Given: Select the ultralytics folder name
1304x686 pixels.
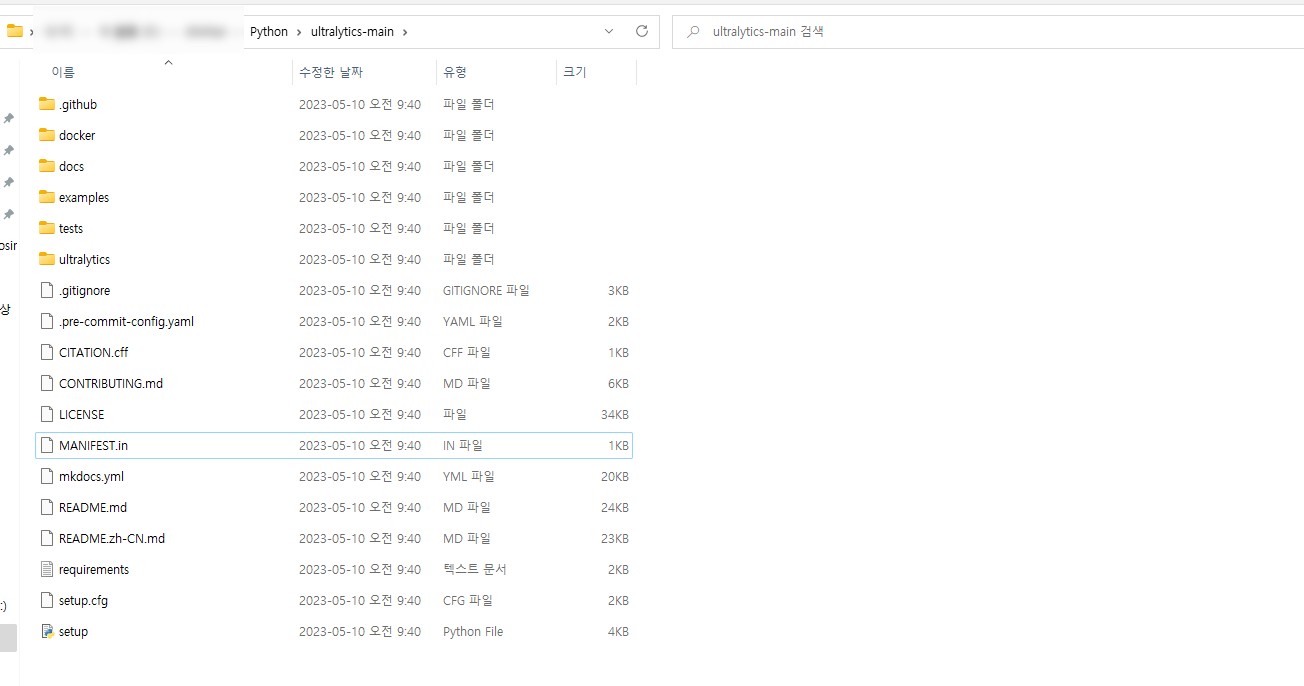Looking at the screenshot, I should pos(84,259).
